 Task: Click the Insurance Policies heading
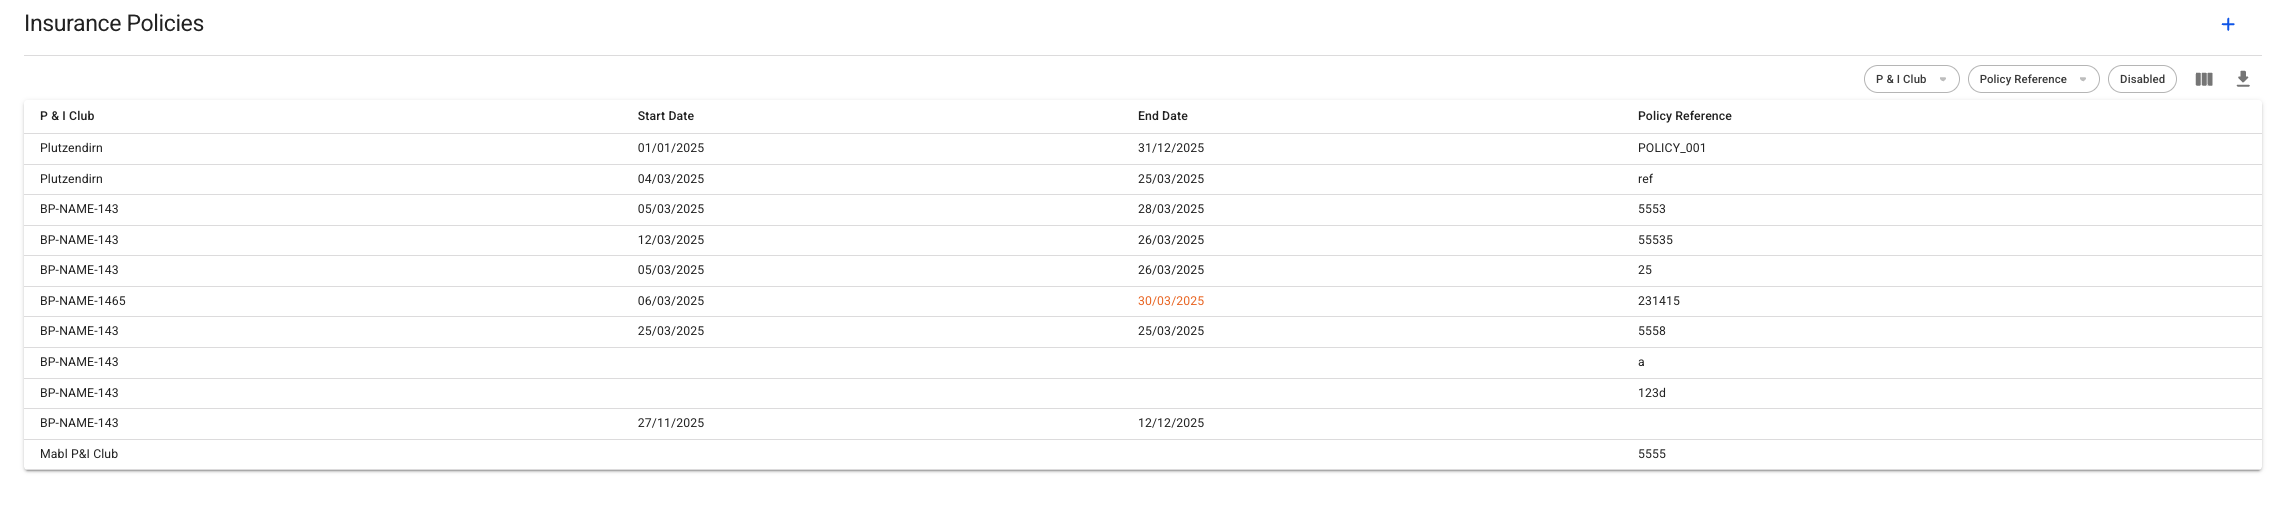click(114, 24)
